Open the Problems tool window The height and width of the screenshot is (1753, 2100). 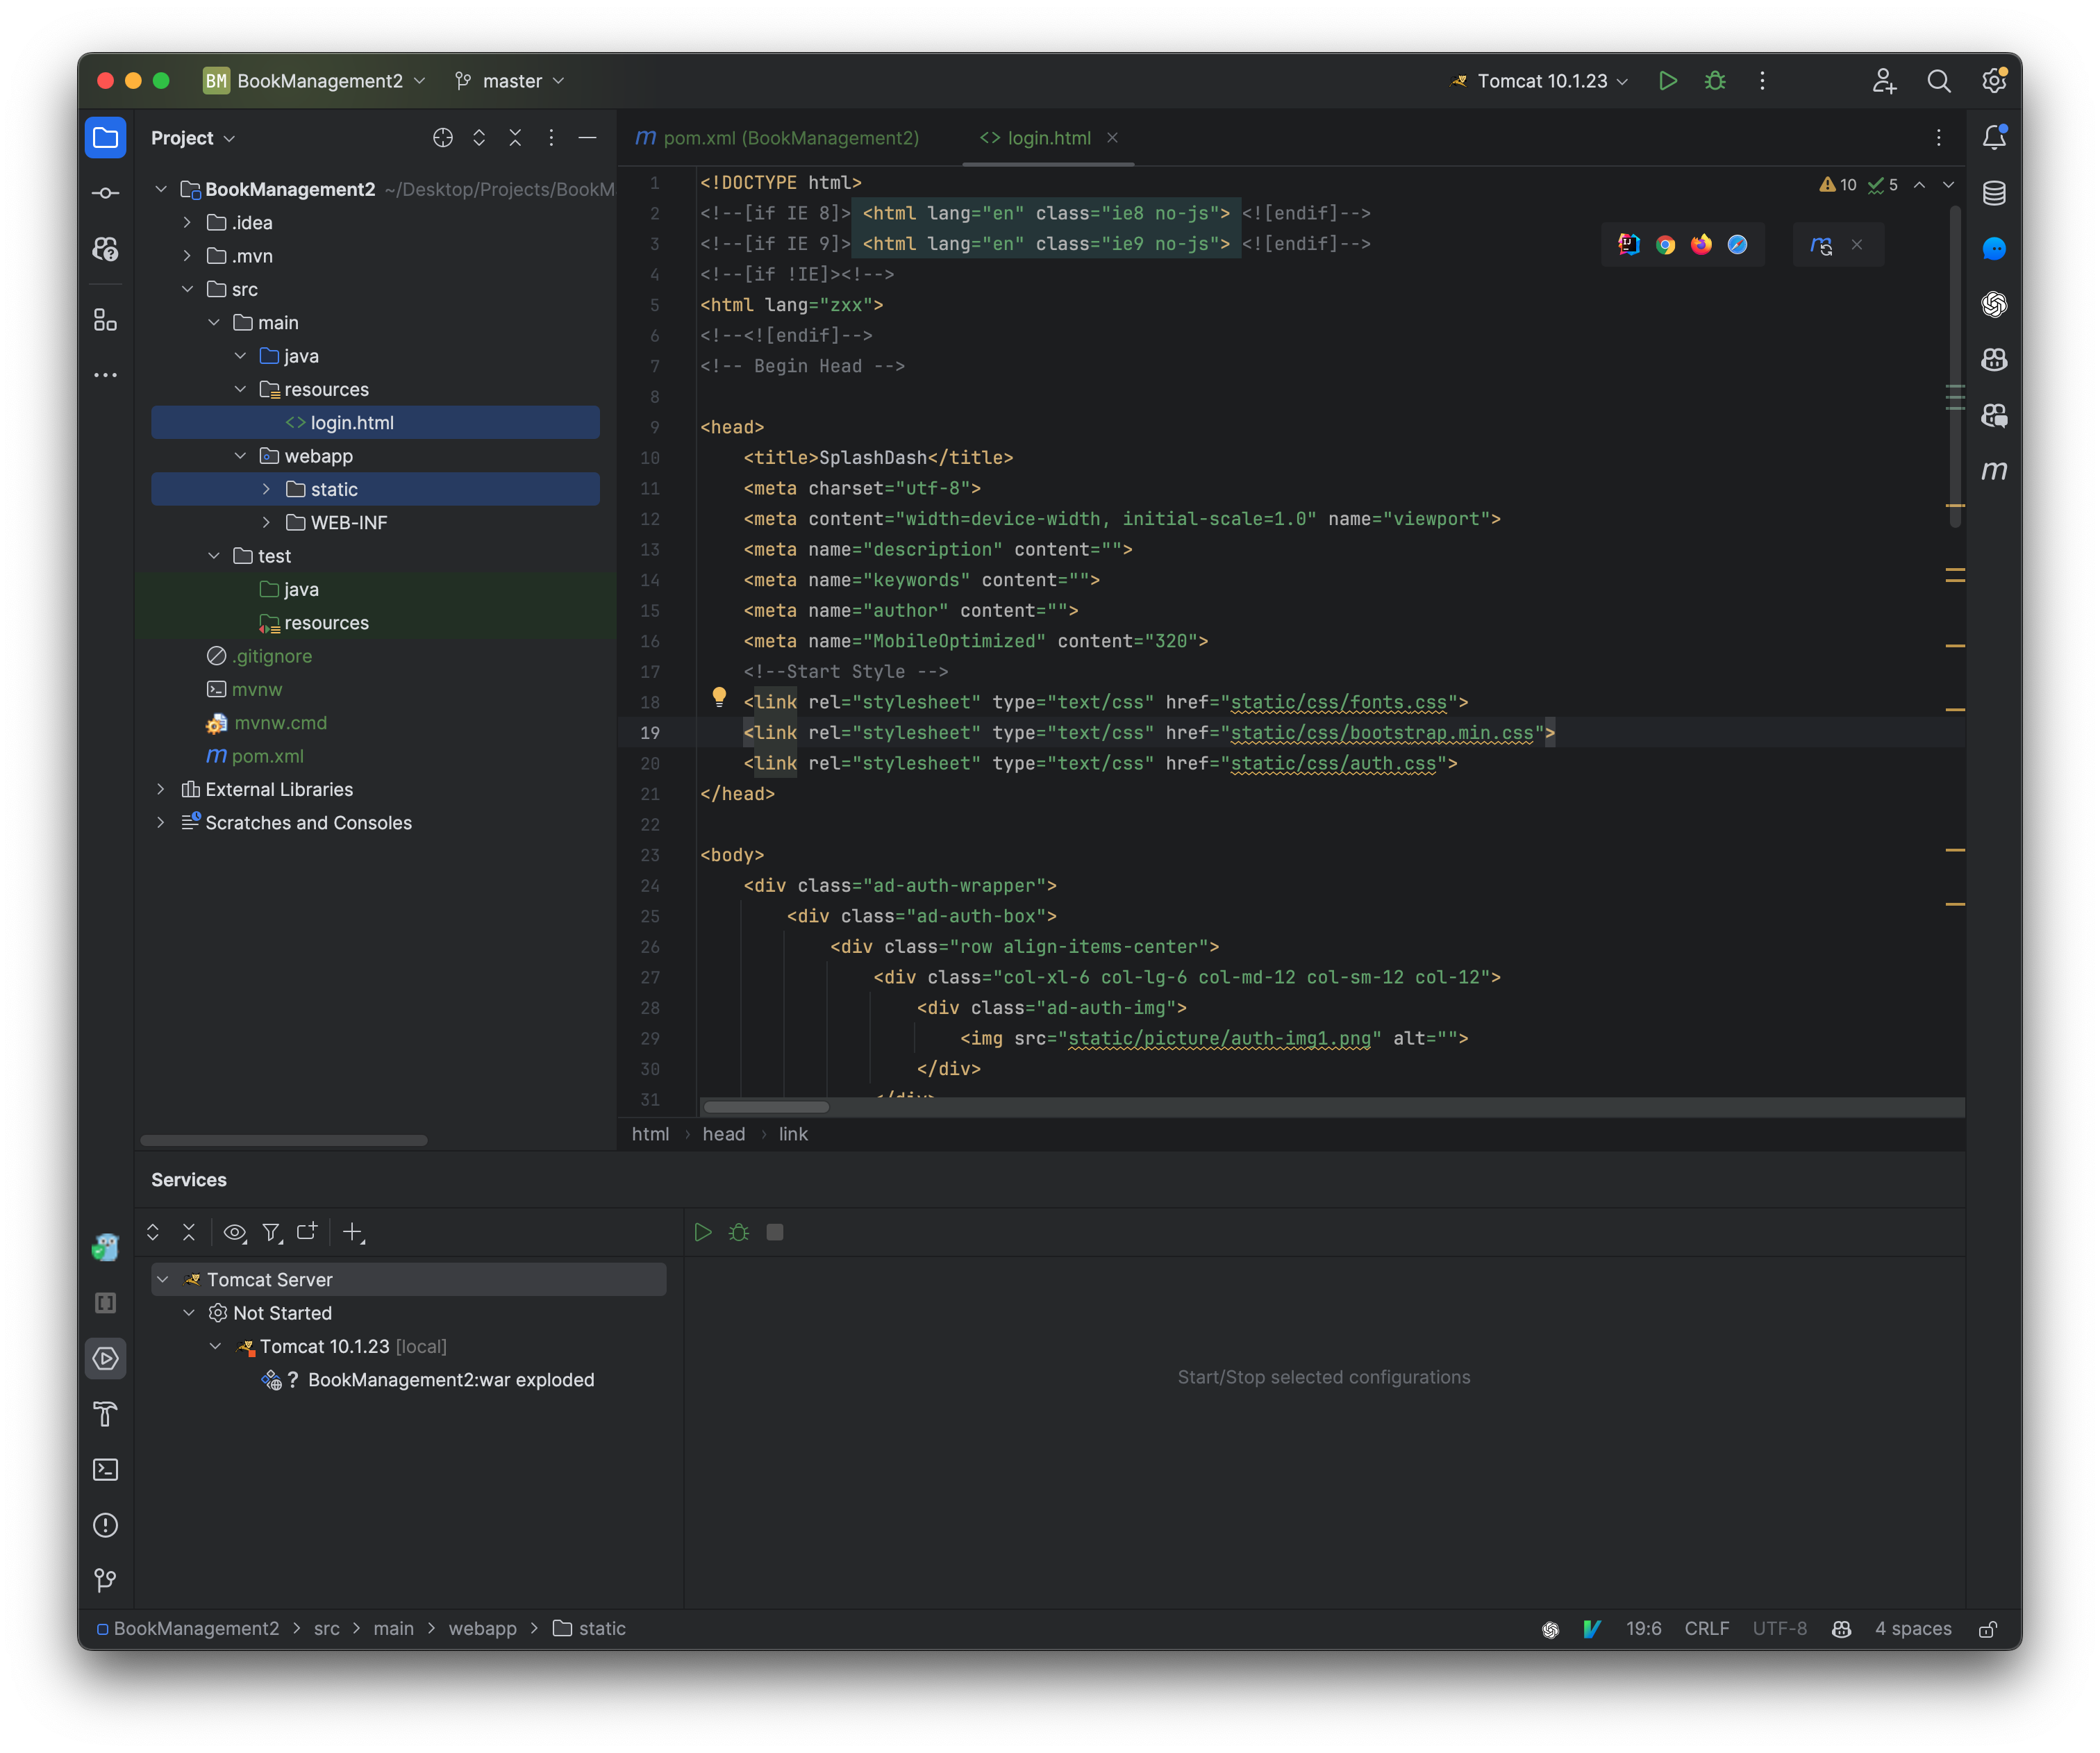(x=106, y=1525)
